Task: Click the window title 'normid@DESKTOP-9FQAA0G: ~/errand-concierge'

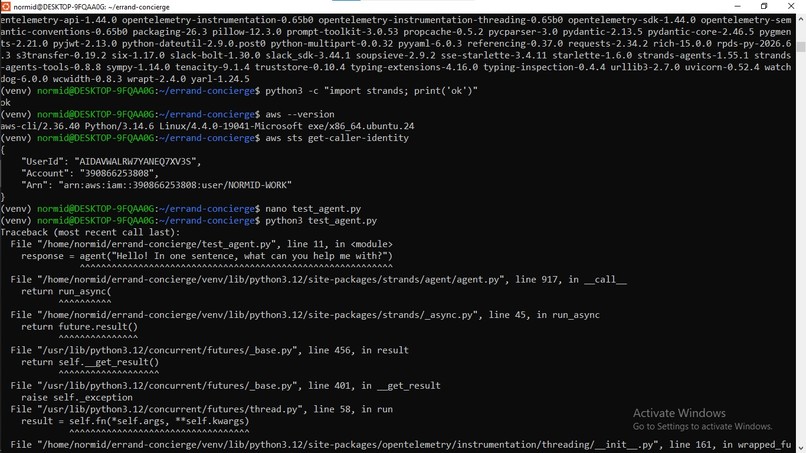Action: point(91,7)
